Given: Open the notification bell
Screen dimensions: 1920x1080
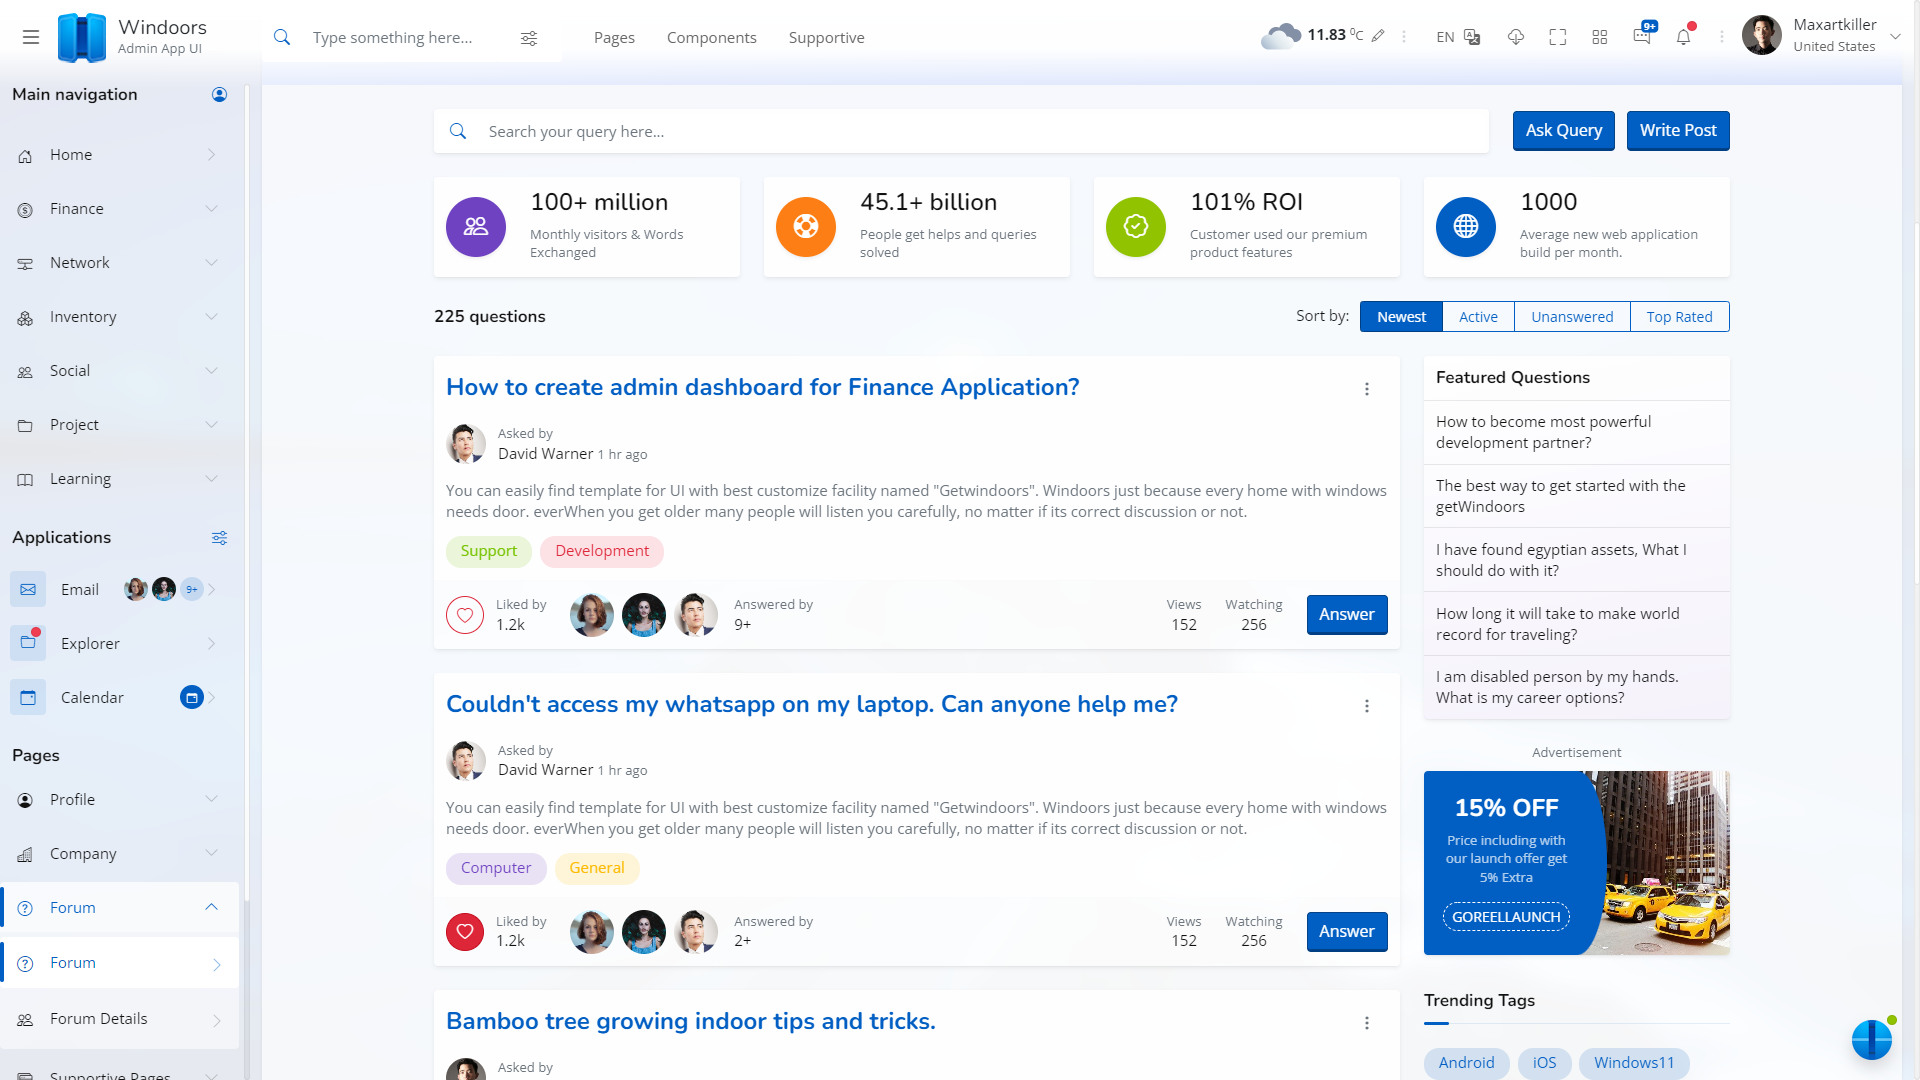Looking at the screenshot, I should tap(1684, 37).
